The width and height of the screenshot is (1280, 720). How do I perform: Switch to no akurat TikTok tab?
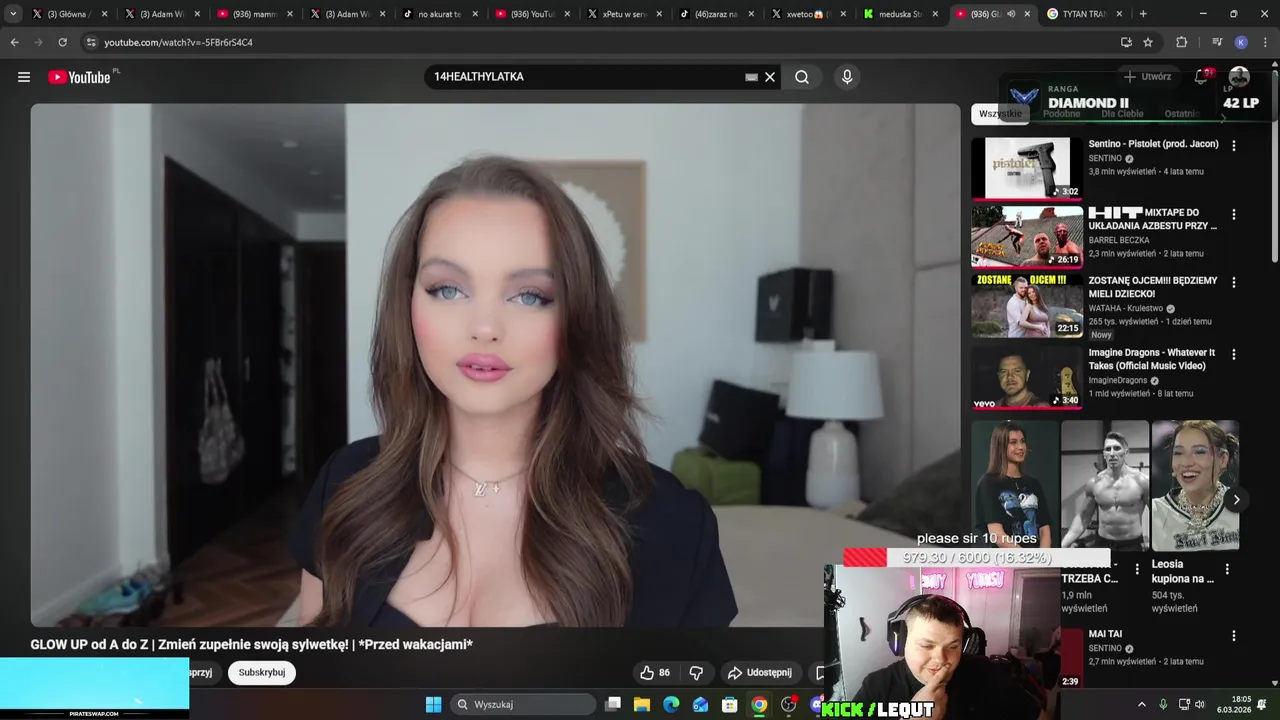[438, 14]
